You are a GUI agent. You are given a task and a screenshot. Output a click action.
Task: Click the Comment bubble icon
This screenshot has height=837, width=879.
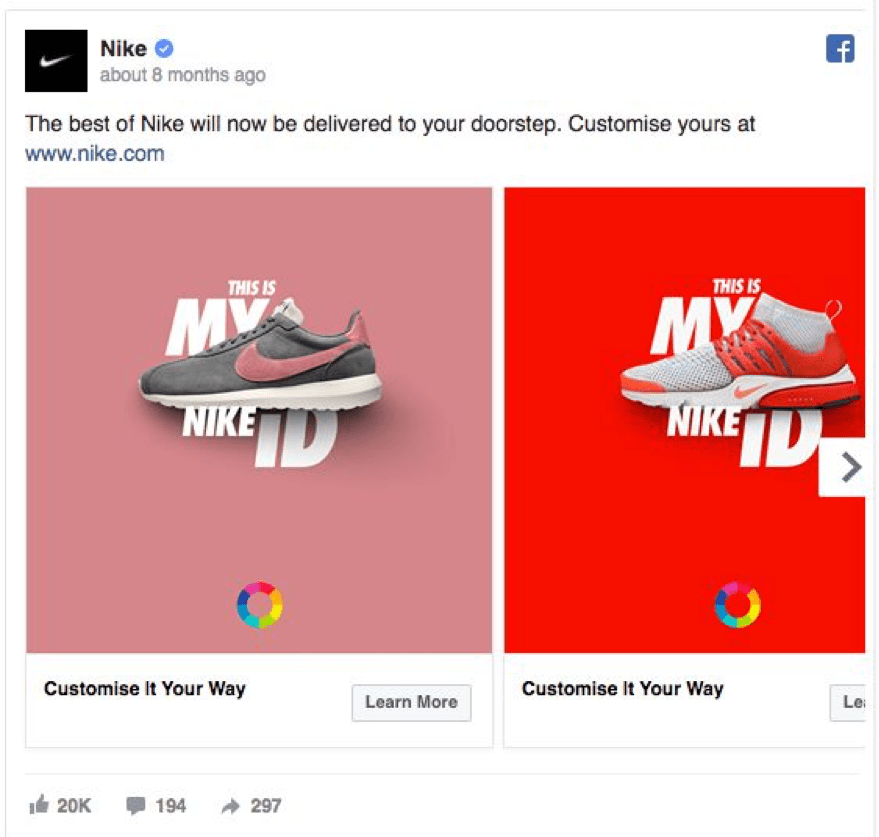[135, 805]
